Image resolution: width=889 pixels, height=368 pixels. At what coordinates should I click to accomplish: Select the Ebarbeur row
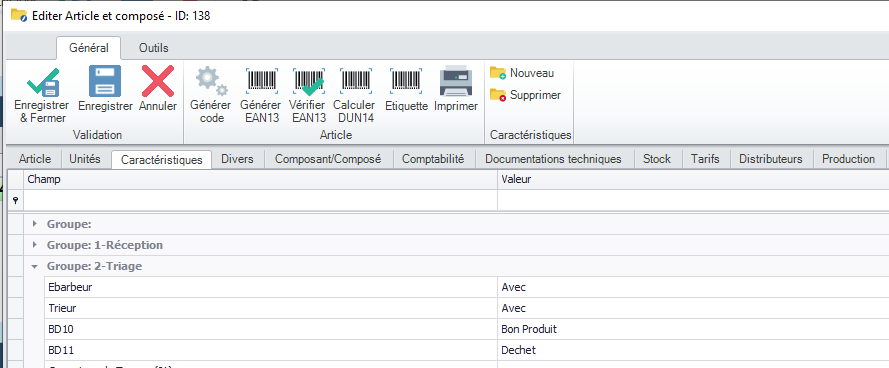(467, 287)
